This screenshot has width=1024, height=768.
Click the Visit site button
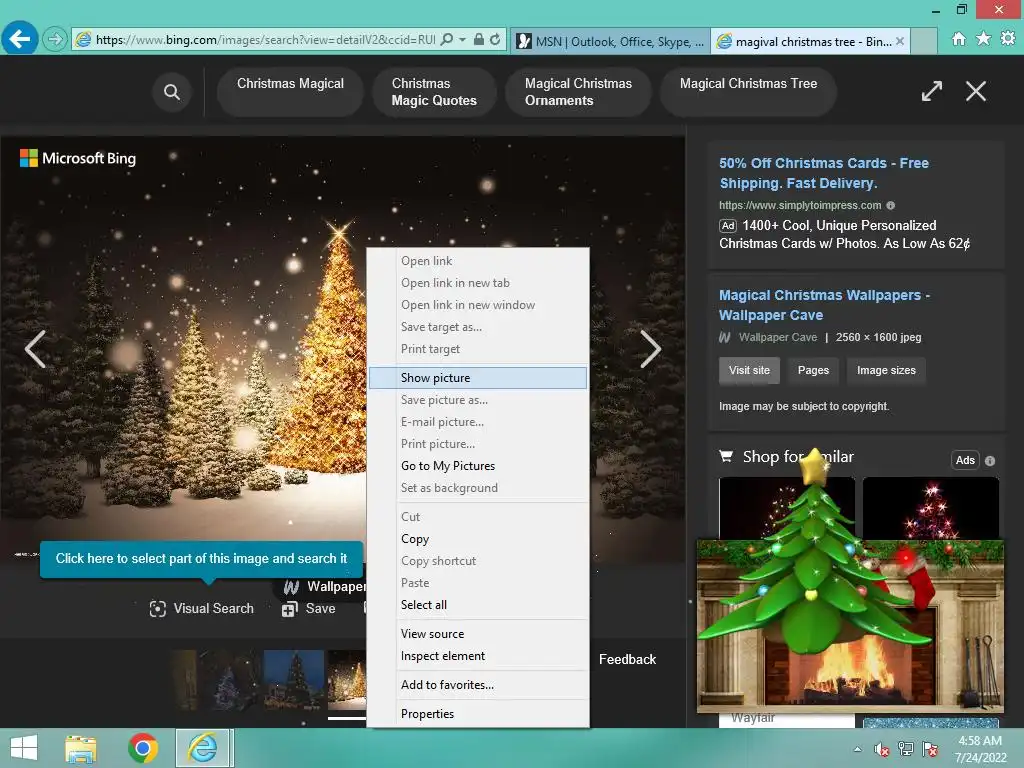pyautogui.click(x=749, y=370)
